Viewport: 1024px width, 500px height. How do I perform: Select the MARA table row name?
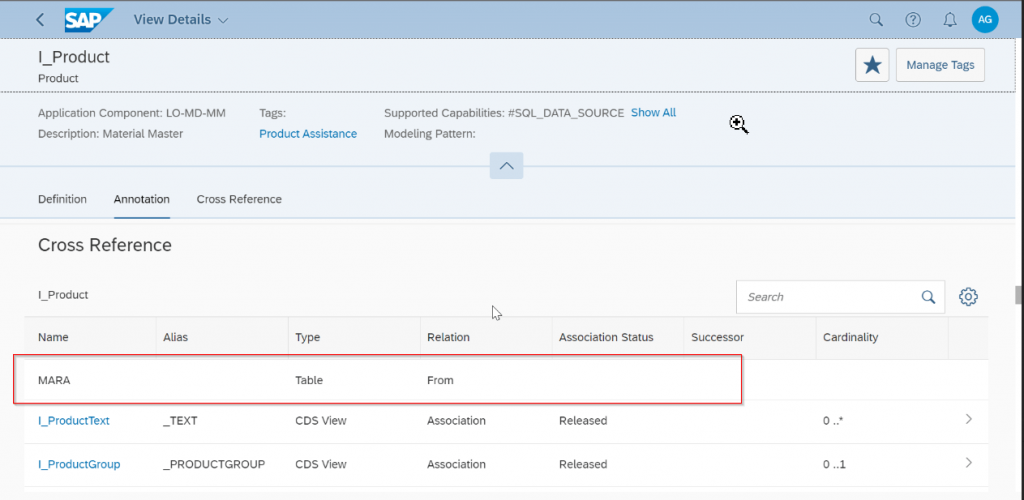54,380
